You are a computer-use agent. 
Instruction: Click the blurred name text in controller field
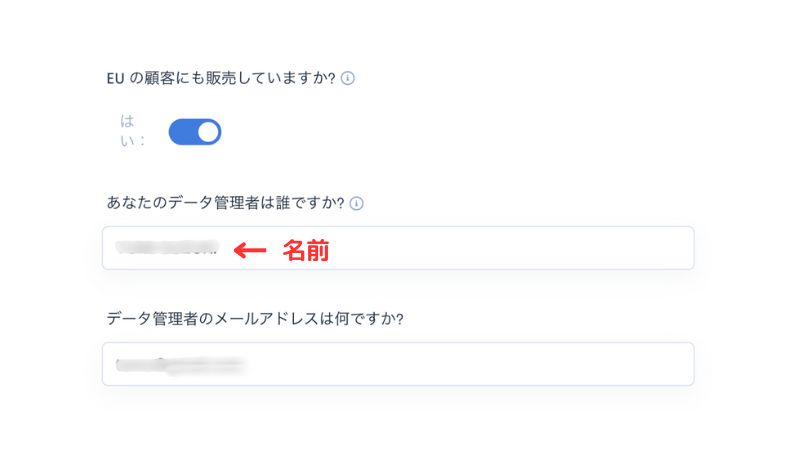[x=166, y=248]
